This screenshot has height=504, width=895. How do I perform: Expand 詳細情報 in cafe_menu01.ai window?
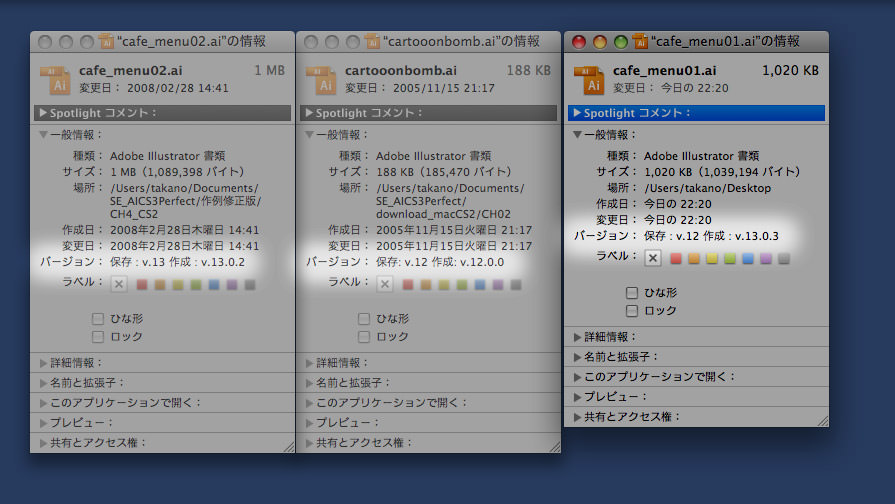pyautogui.click(x=577, y=337)
